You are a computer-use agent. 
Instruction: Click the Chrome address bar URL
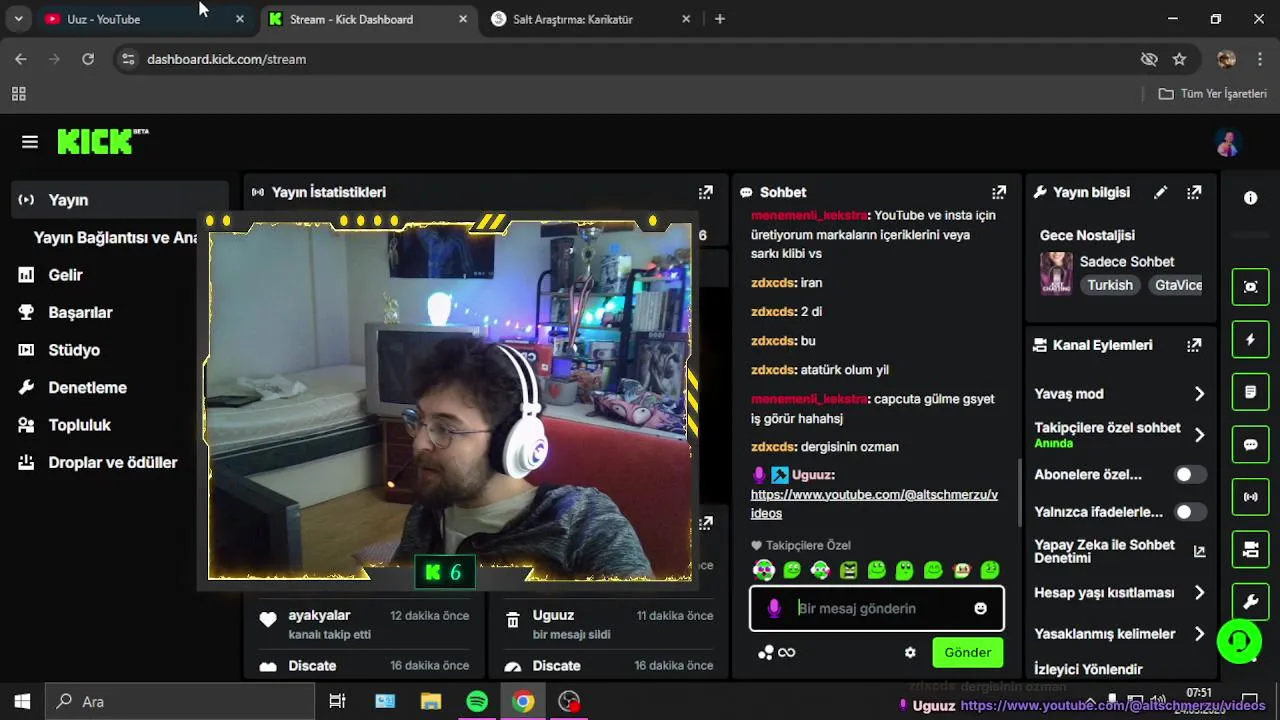pos(226,59)
